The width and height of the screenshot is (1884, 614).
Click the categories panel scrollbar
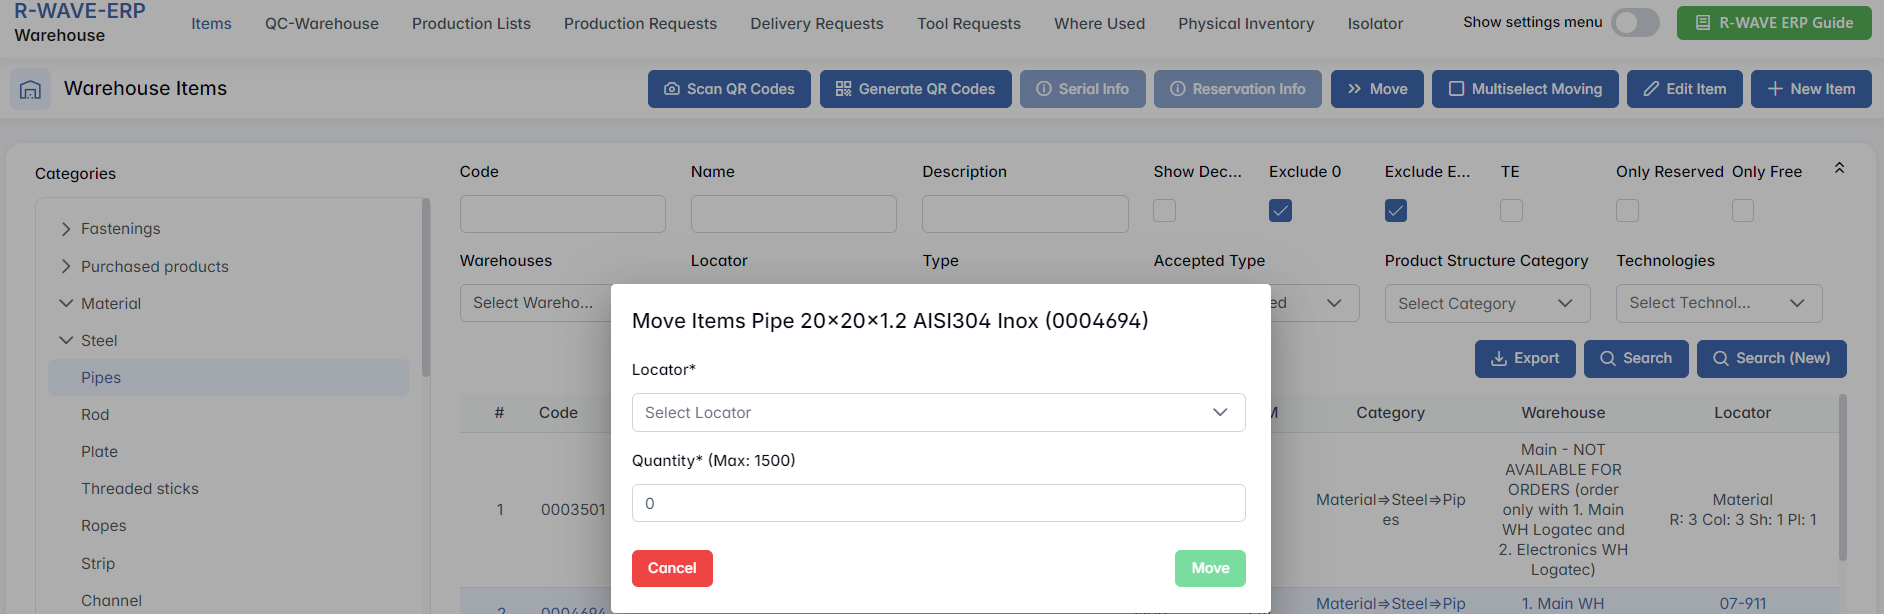pos(426,290)
